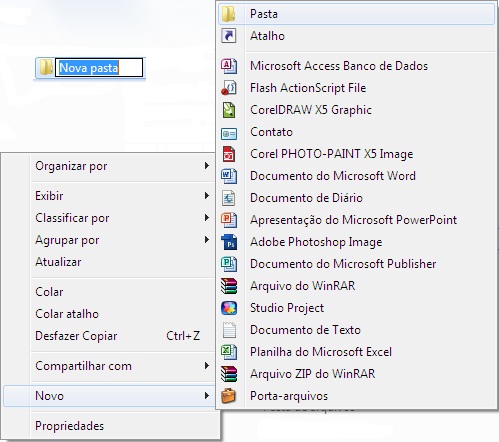Click the Pasta folder icon in submenu
This screenshot has width=499, height=442.
pyautogui.click(x=229, y=14)
